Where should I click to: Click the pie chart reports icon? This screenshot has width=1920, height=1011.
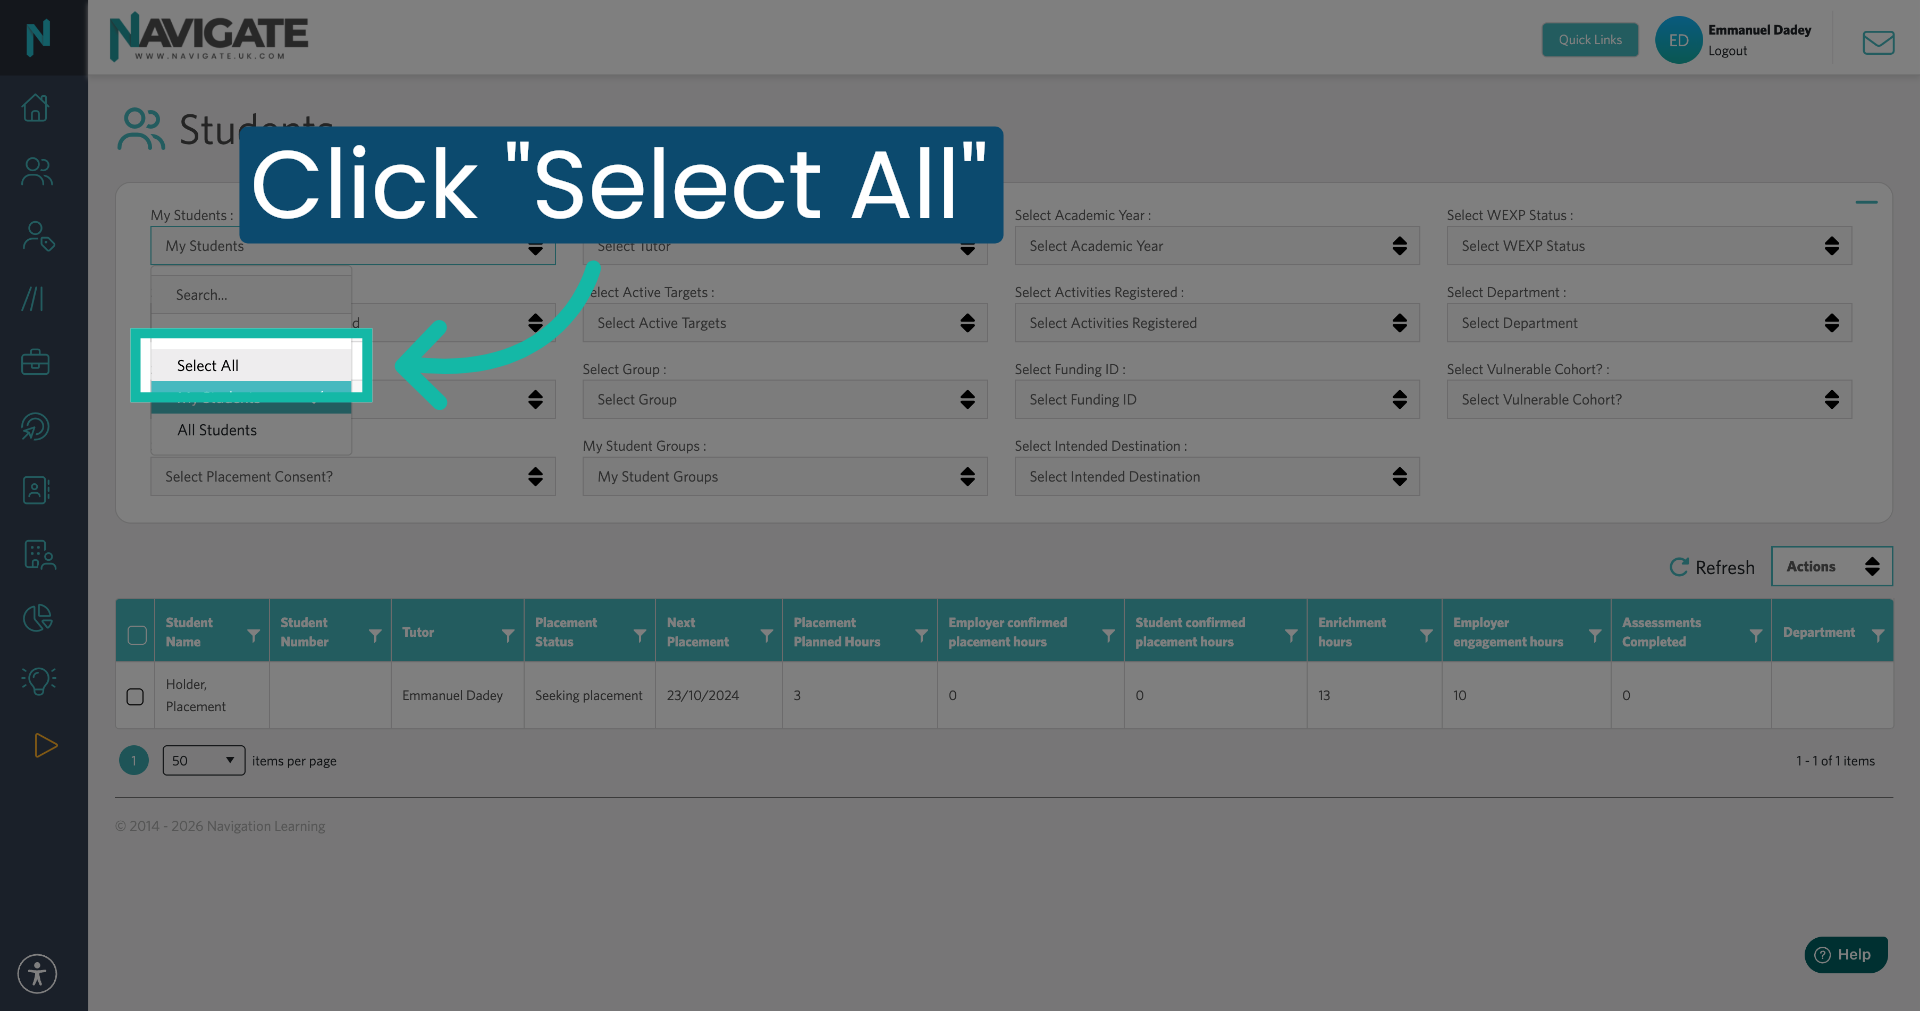37,618
